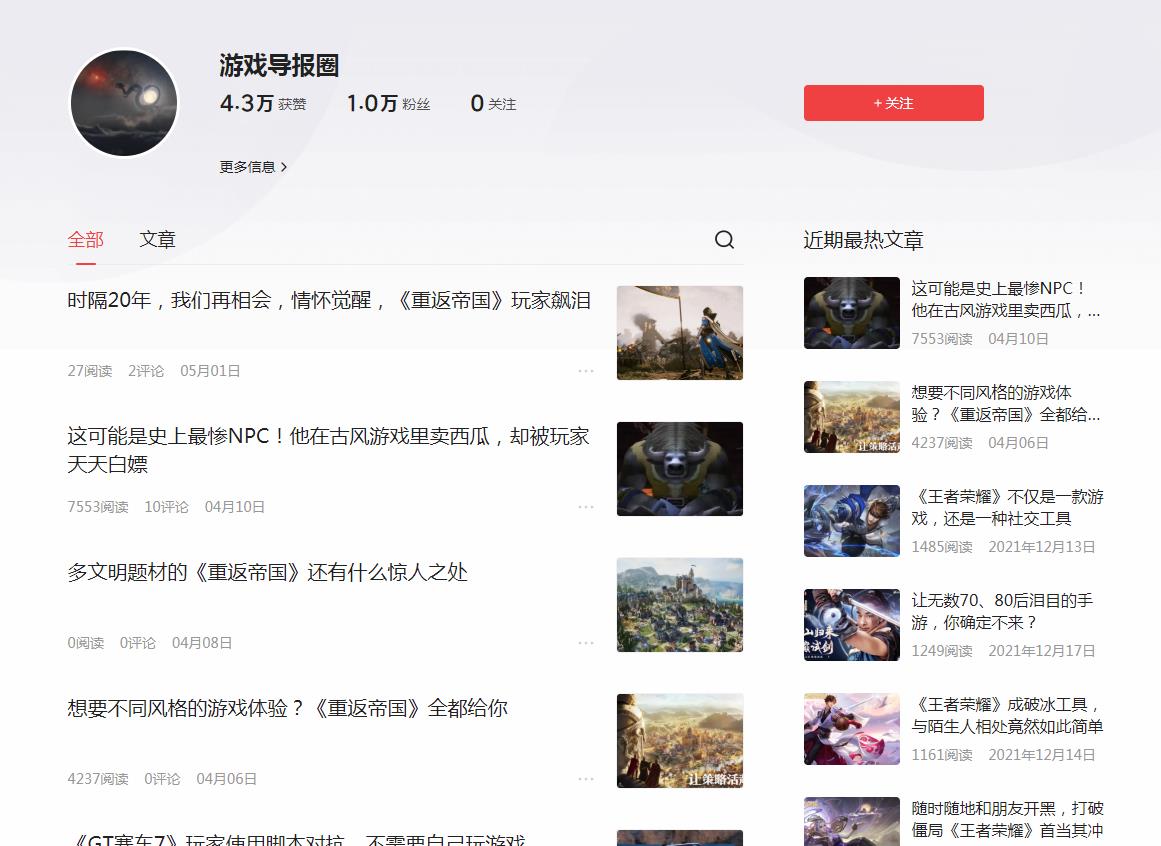
Task: Click sidebar thumbnail of 让无数70、80后 article
Action: coord(852,625)
